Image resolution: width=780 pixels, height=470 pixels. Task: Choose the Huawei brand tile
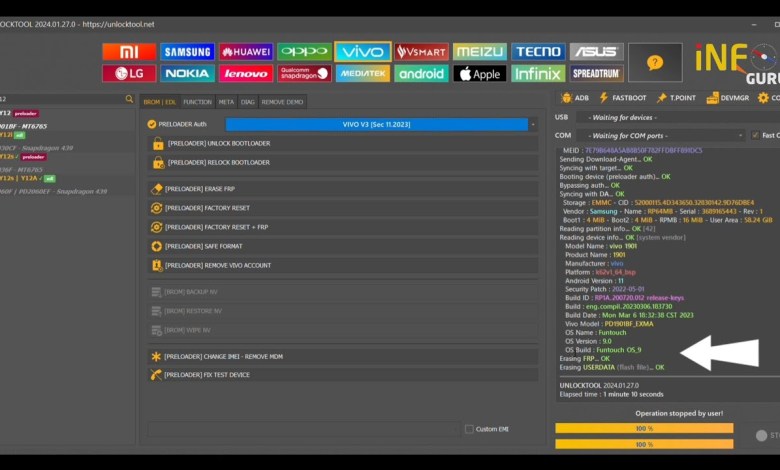246,52
